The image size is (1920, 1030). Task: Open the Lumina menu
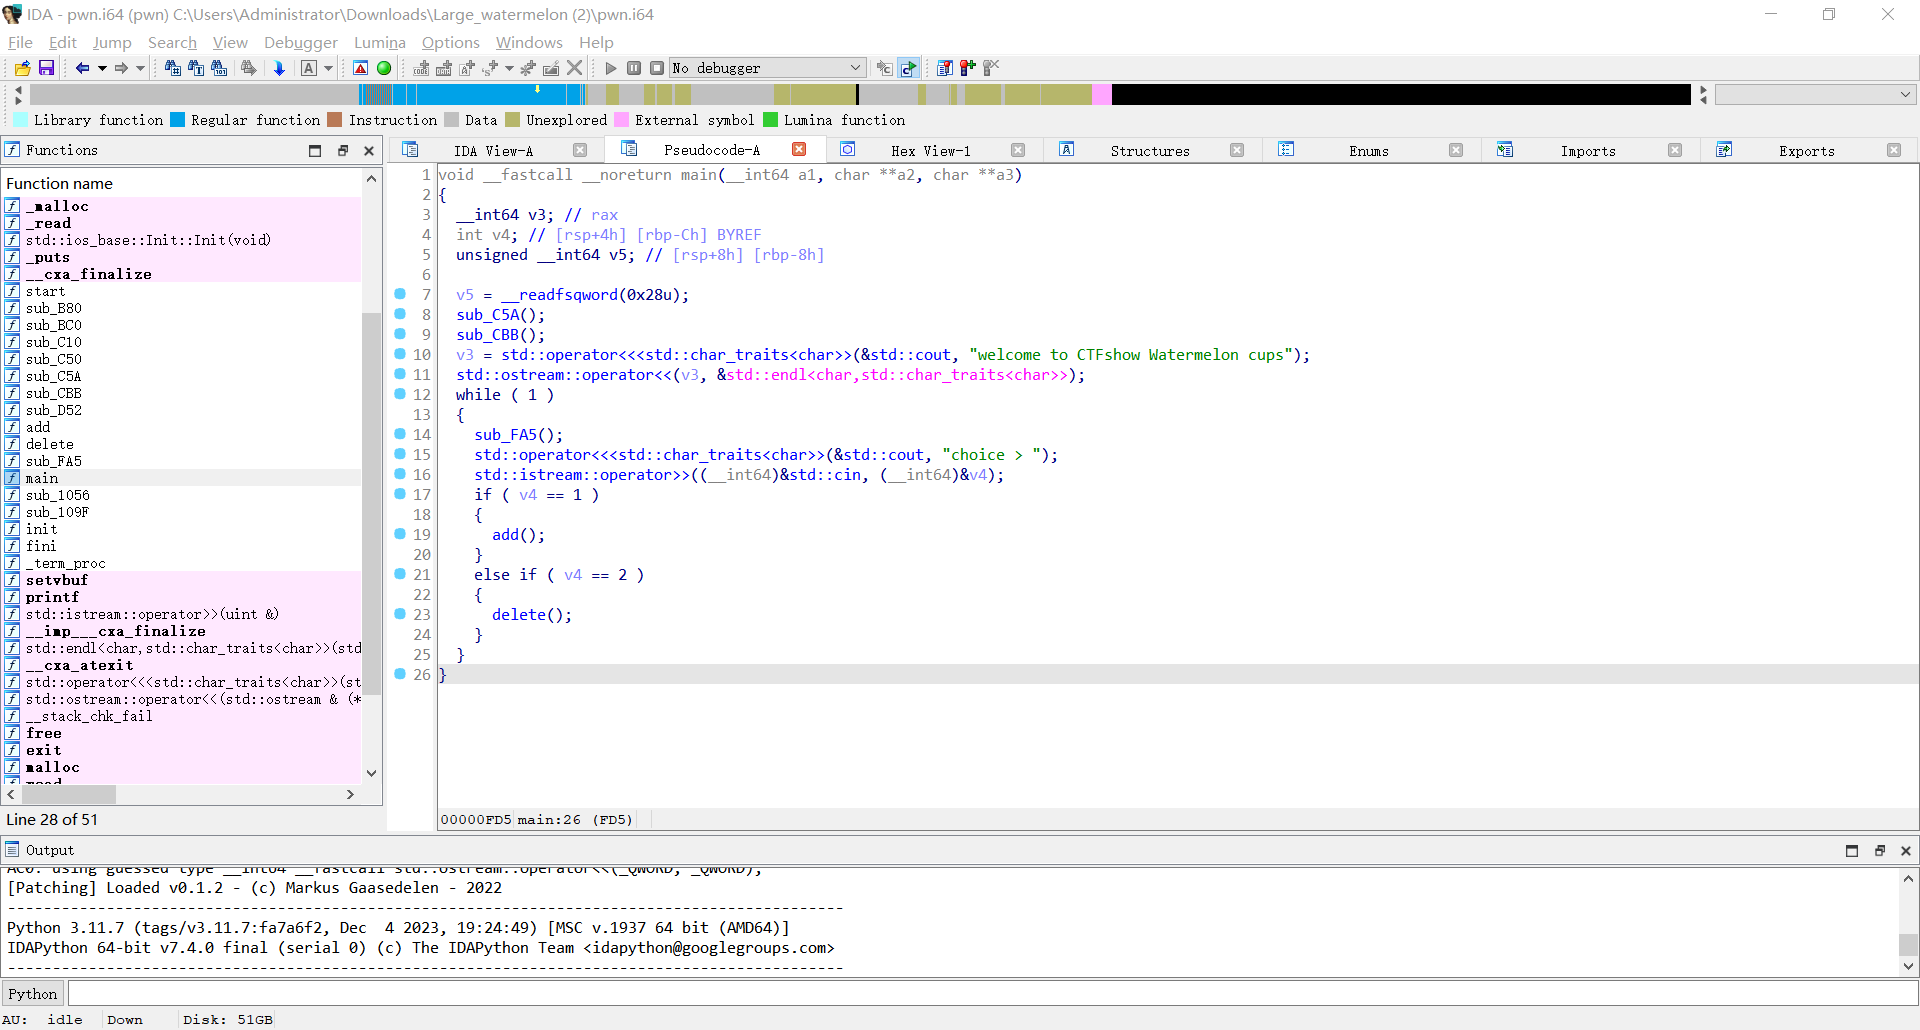click(380, 42)
